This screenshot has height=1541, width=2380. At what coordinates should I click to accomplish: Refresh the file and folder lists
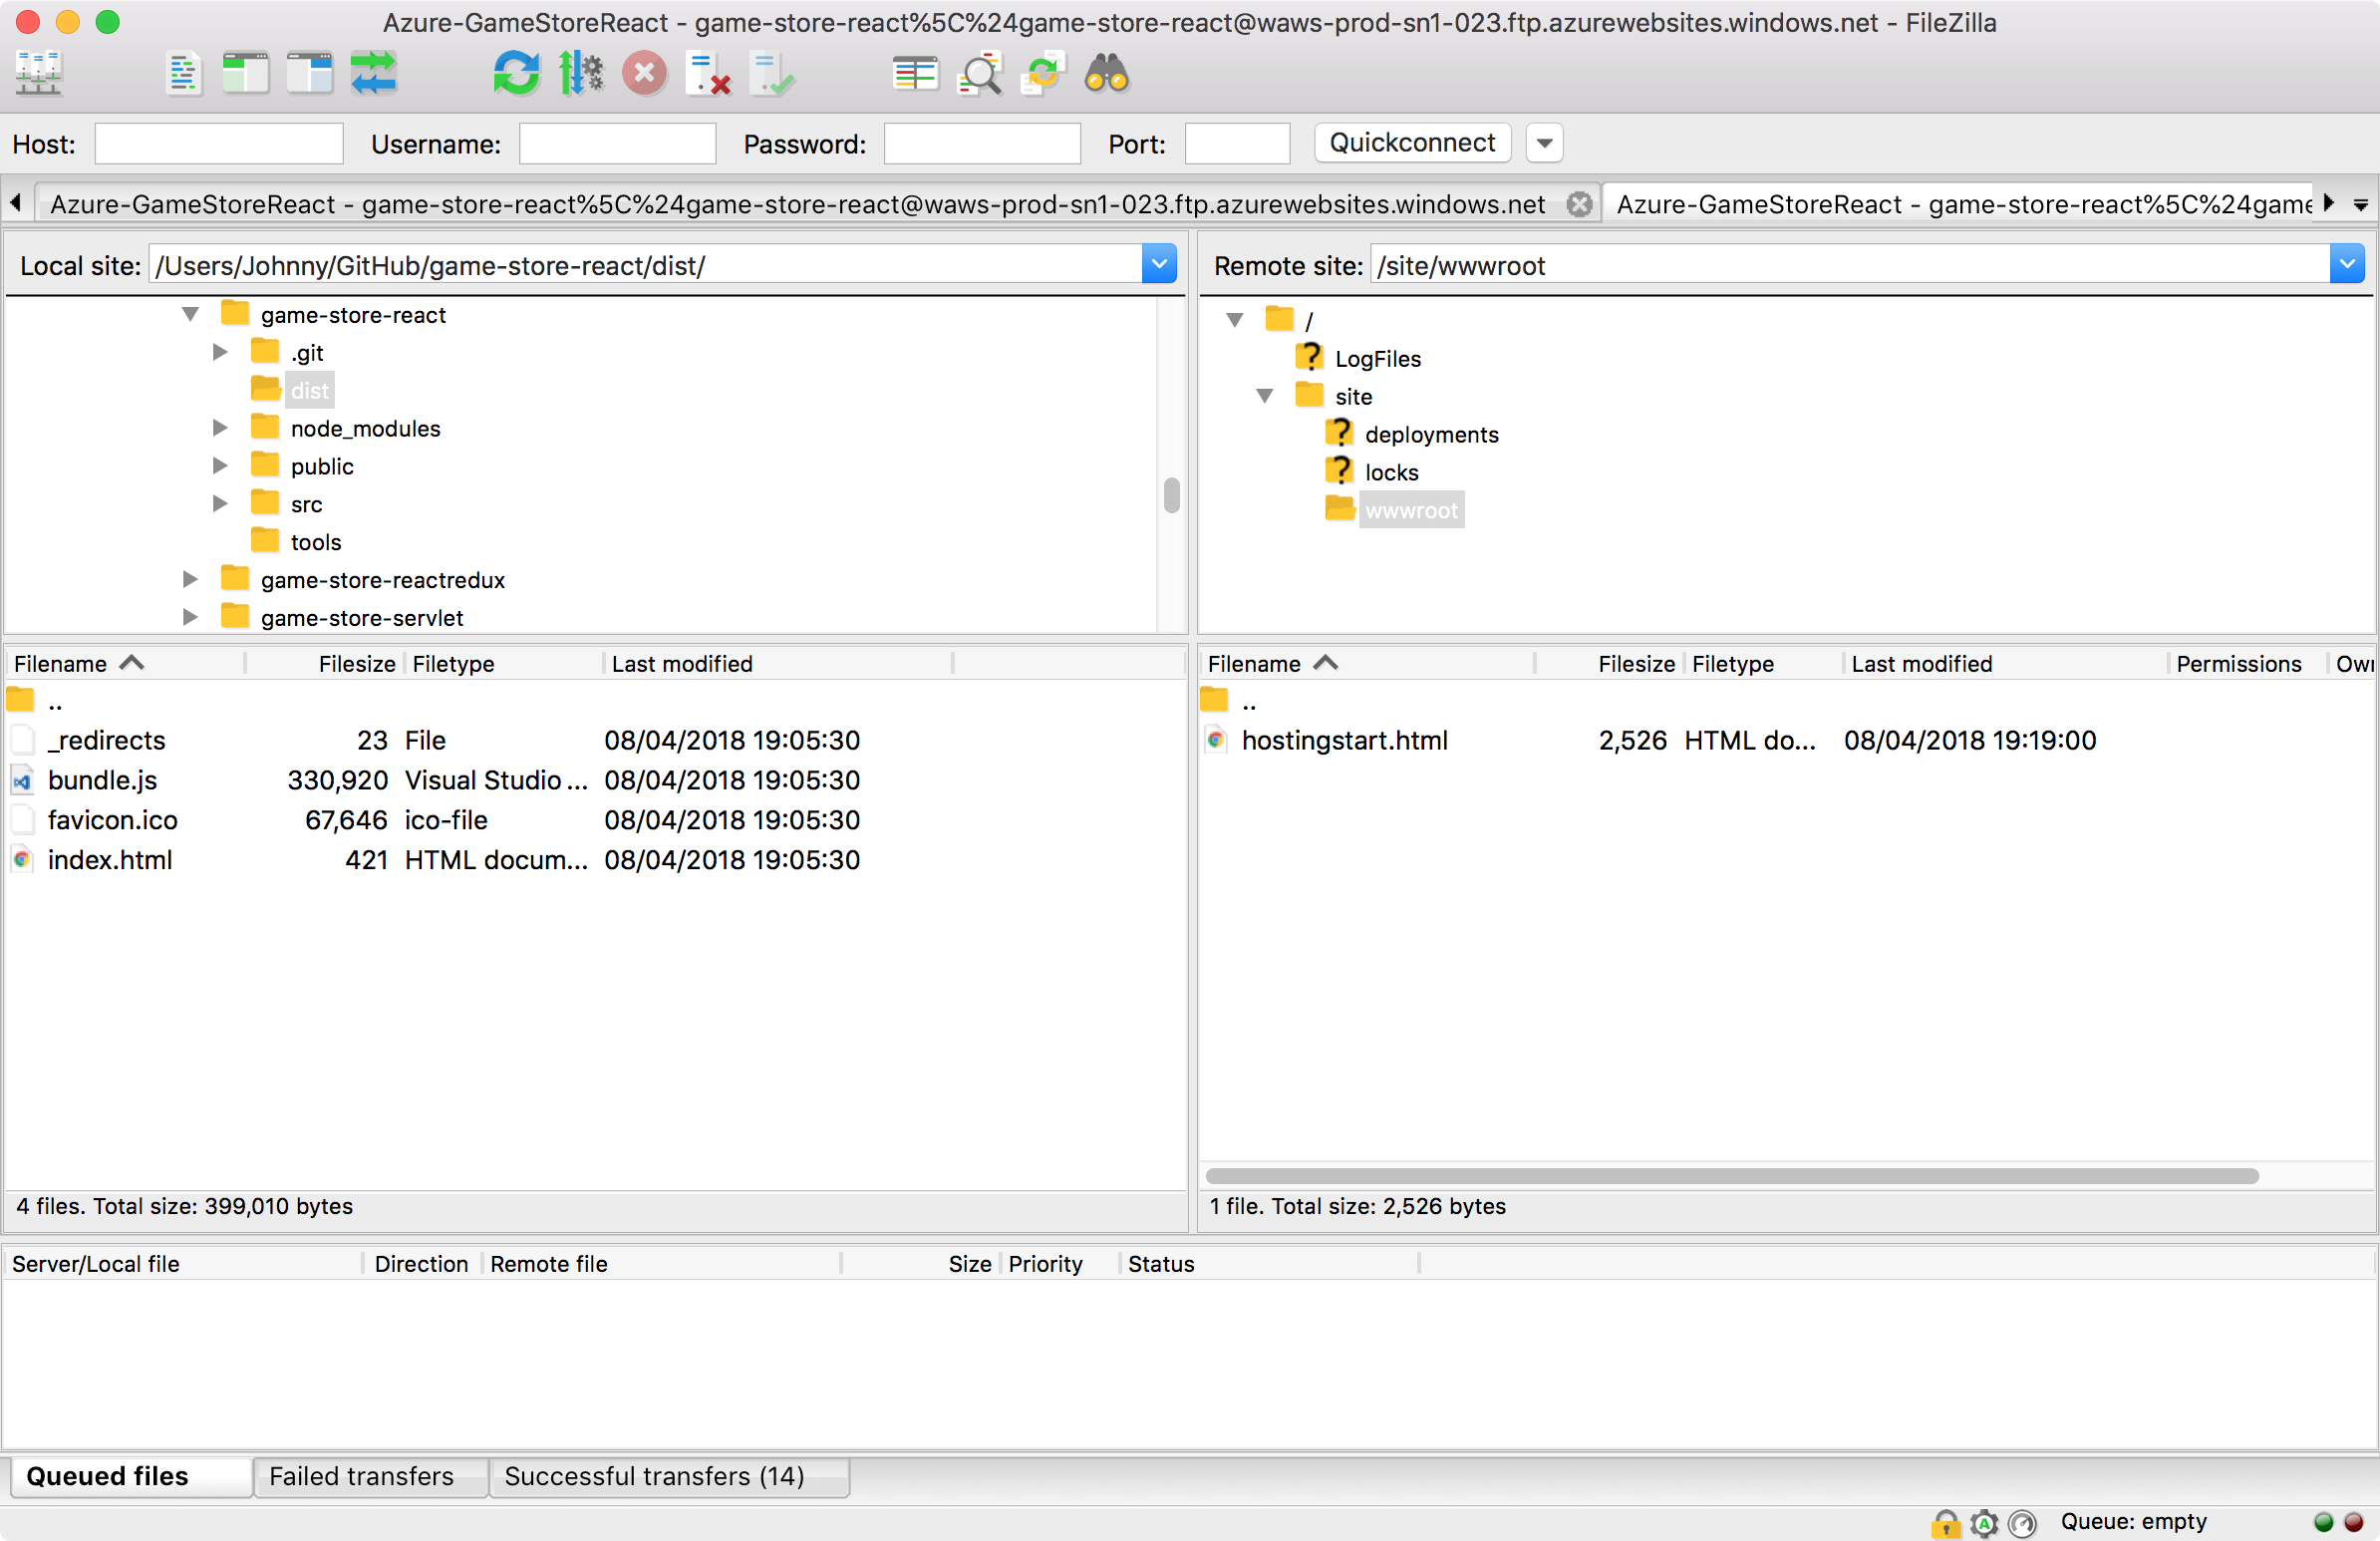(517, 74)
